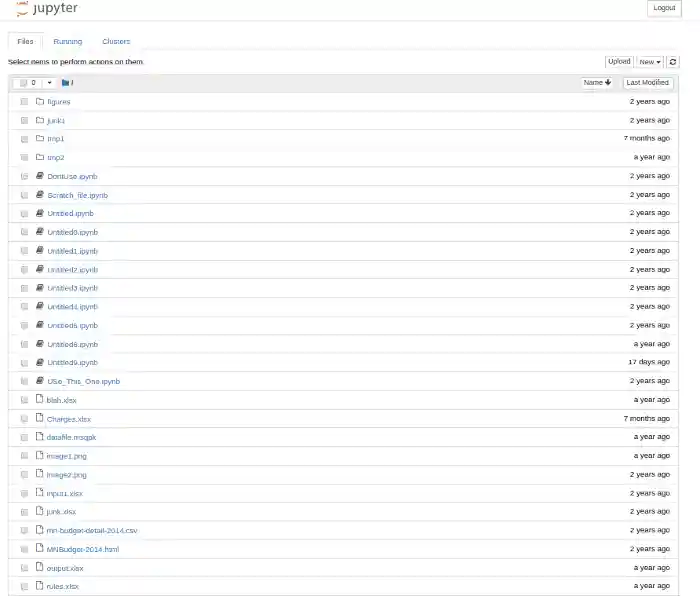The image size is (700, 596).
Task: Open the tmp2 folder link
Action: (56, 158)
